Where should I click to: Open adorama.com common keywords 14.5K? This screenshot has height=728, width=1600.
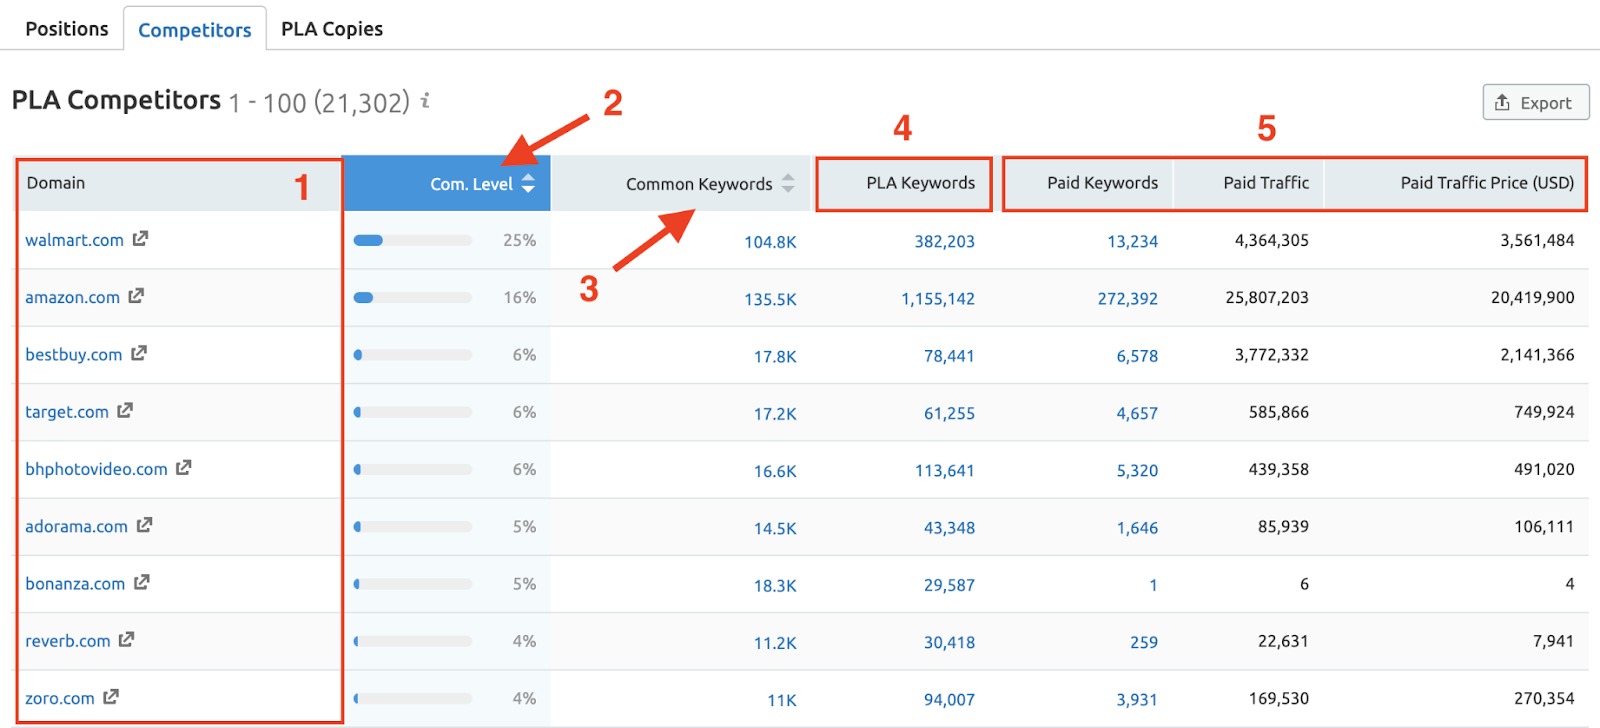[x=775, y=527]
